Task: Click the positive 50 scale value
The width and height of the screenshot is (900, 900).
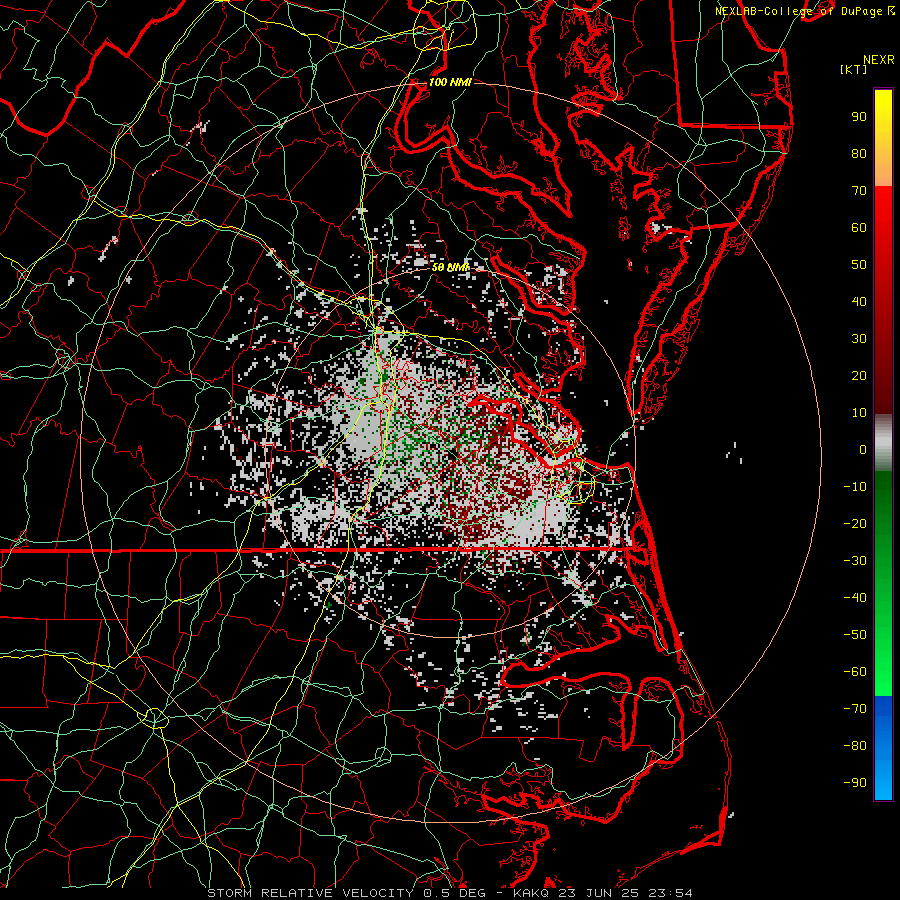Action: coord(859,265)
